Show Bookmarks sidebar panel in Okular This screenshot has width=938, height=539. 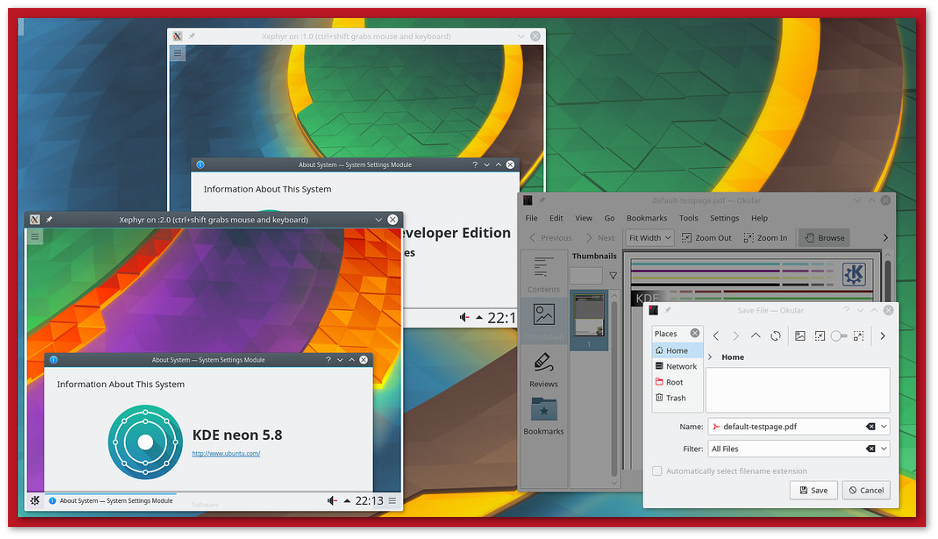[543, 416]
